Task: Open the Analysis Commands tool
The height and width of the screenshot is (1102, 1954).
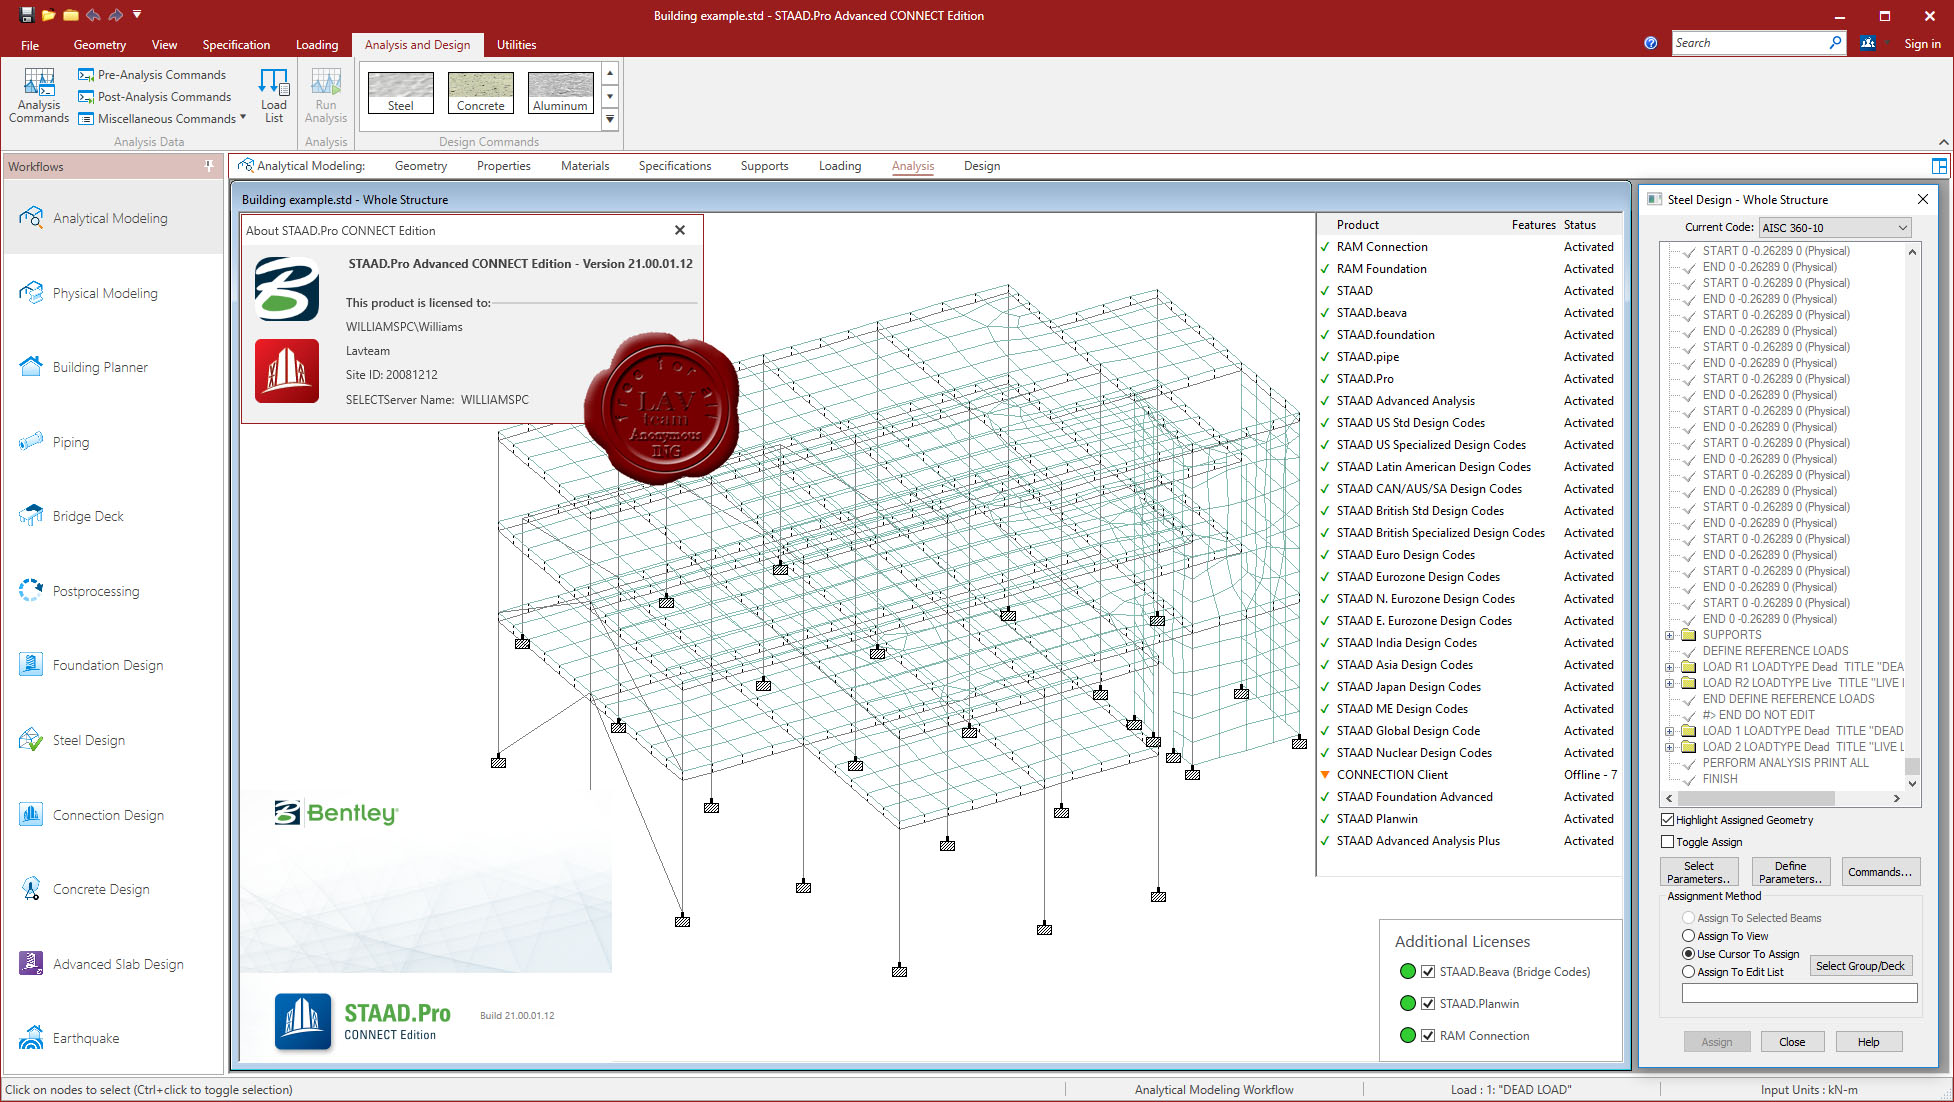Action: 39,96
